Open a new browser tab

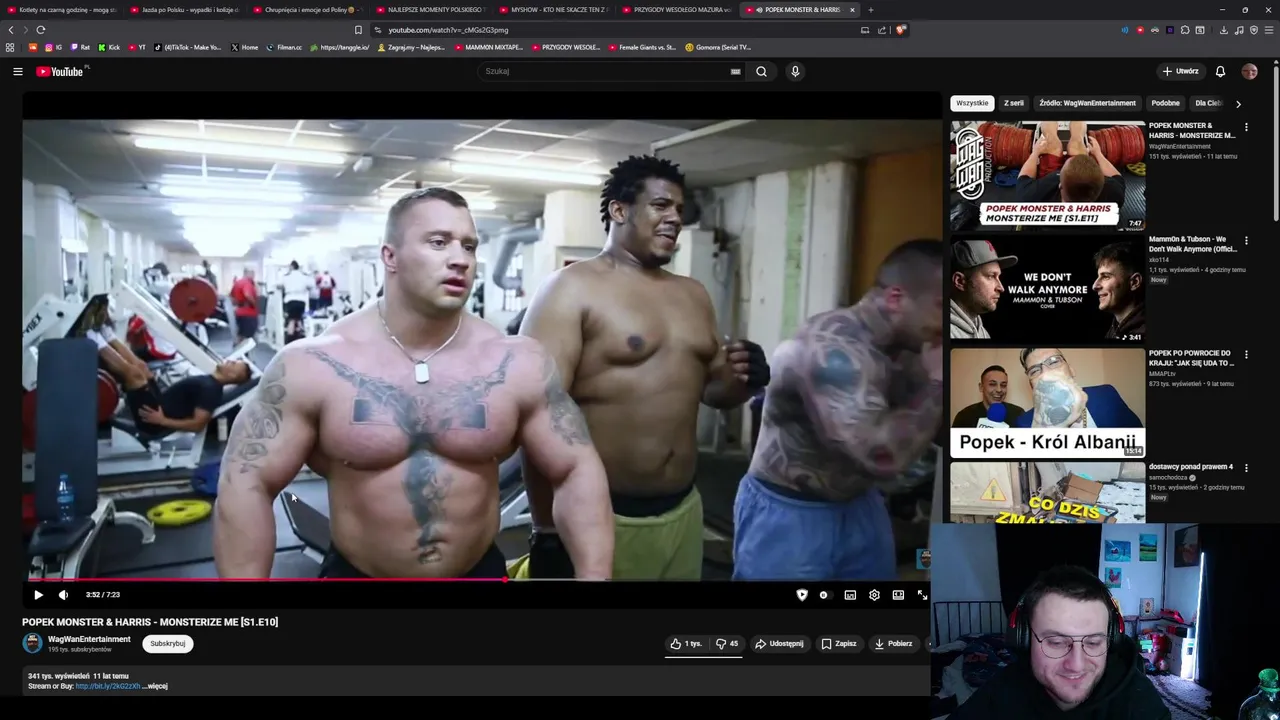[870, 10]
